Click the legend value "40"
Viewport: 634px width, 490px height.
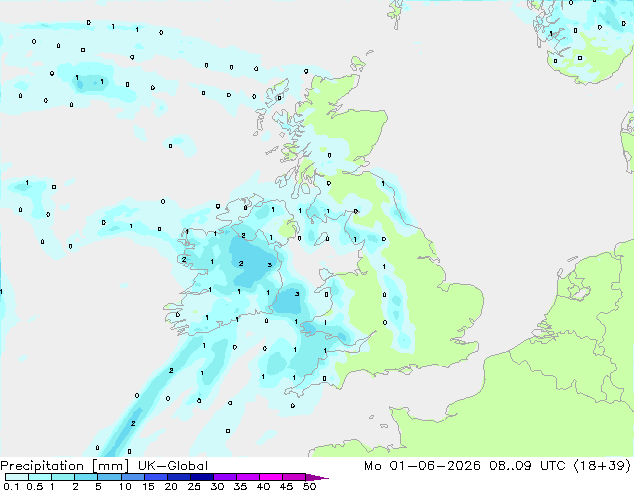click(x=263, y=486)
